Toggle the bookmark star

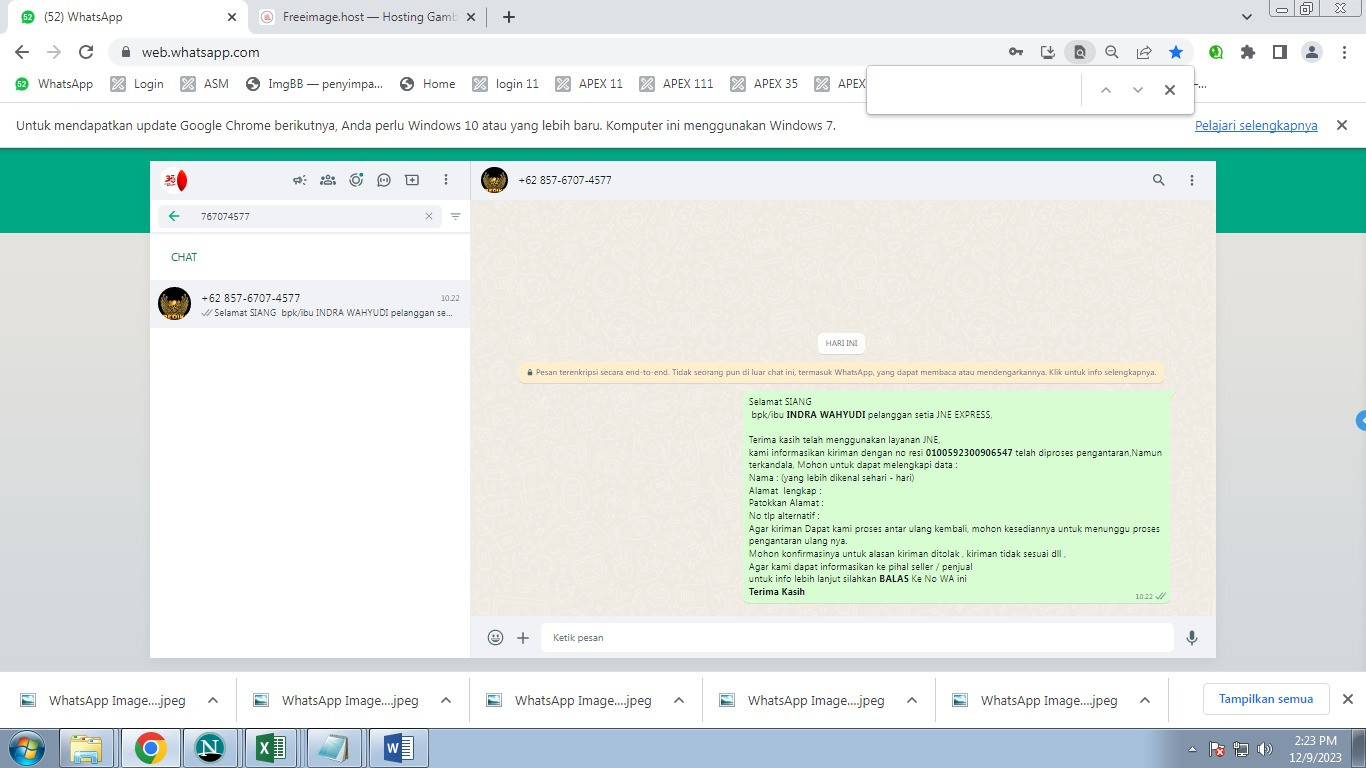click(x=1176, y=52)
